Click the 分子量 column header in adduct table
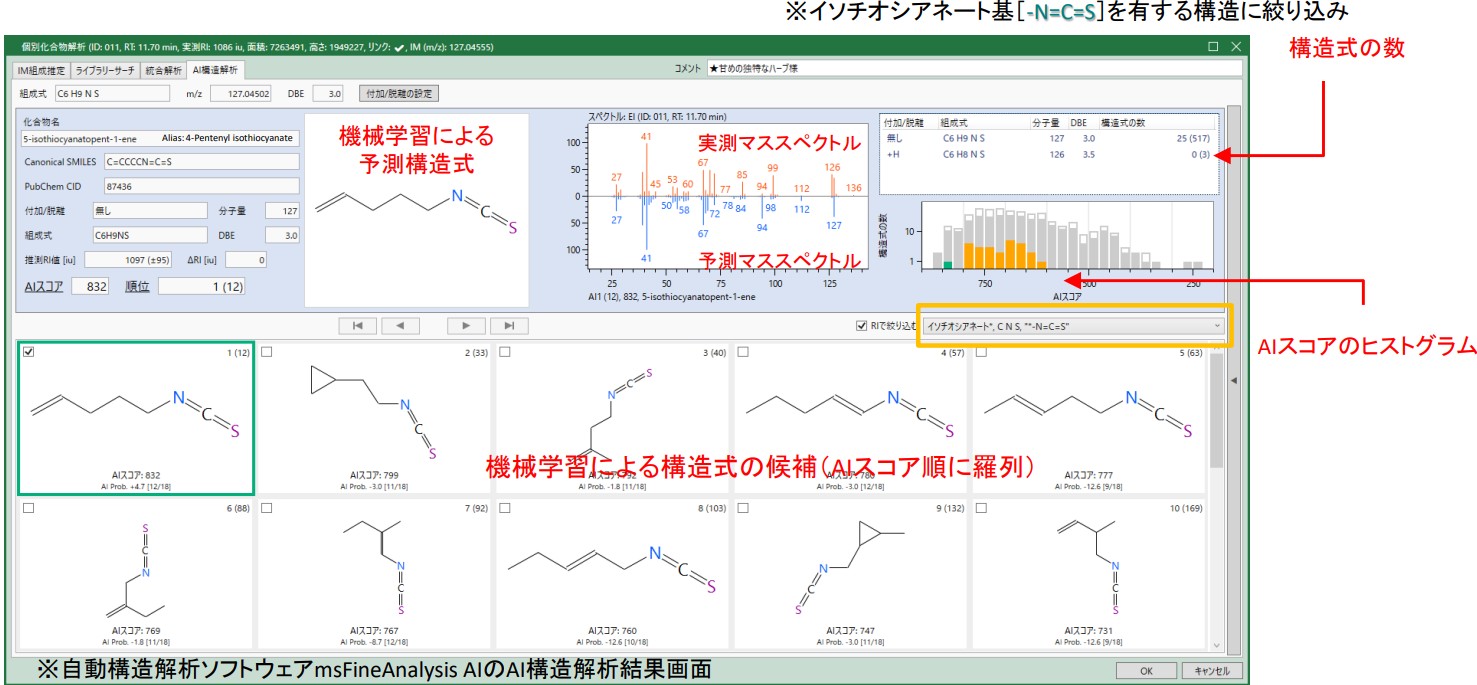This screenshot has height=685, width=1477. click(1047, 122)
